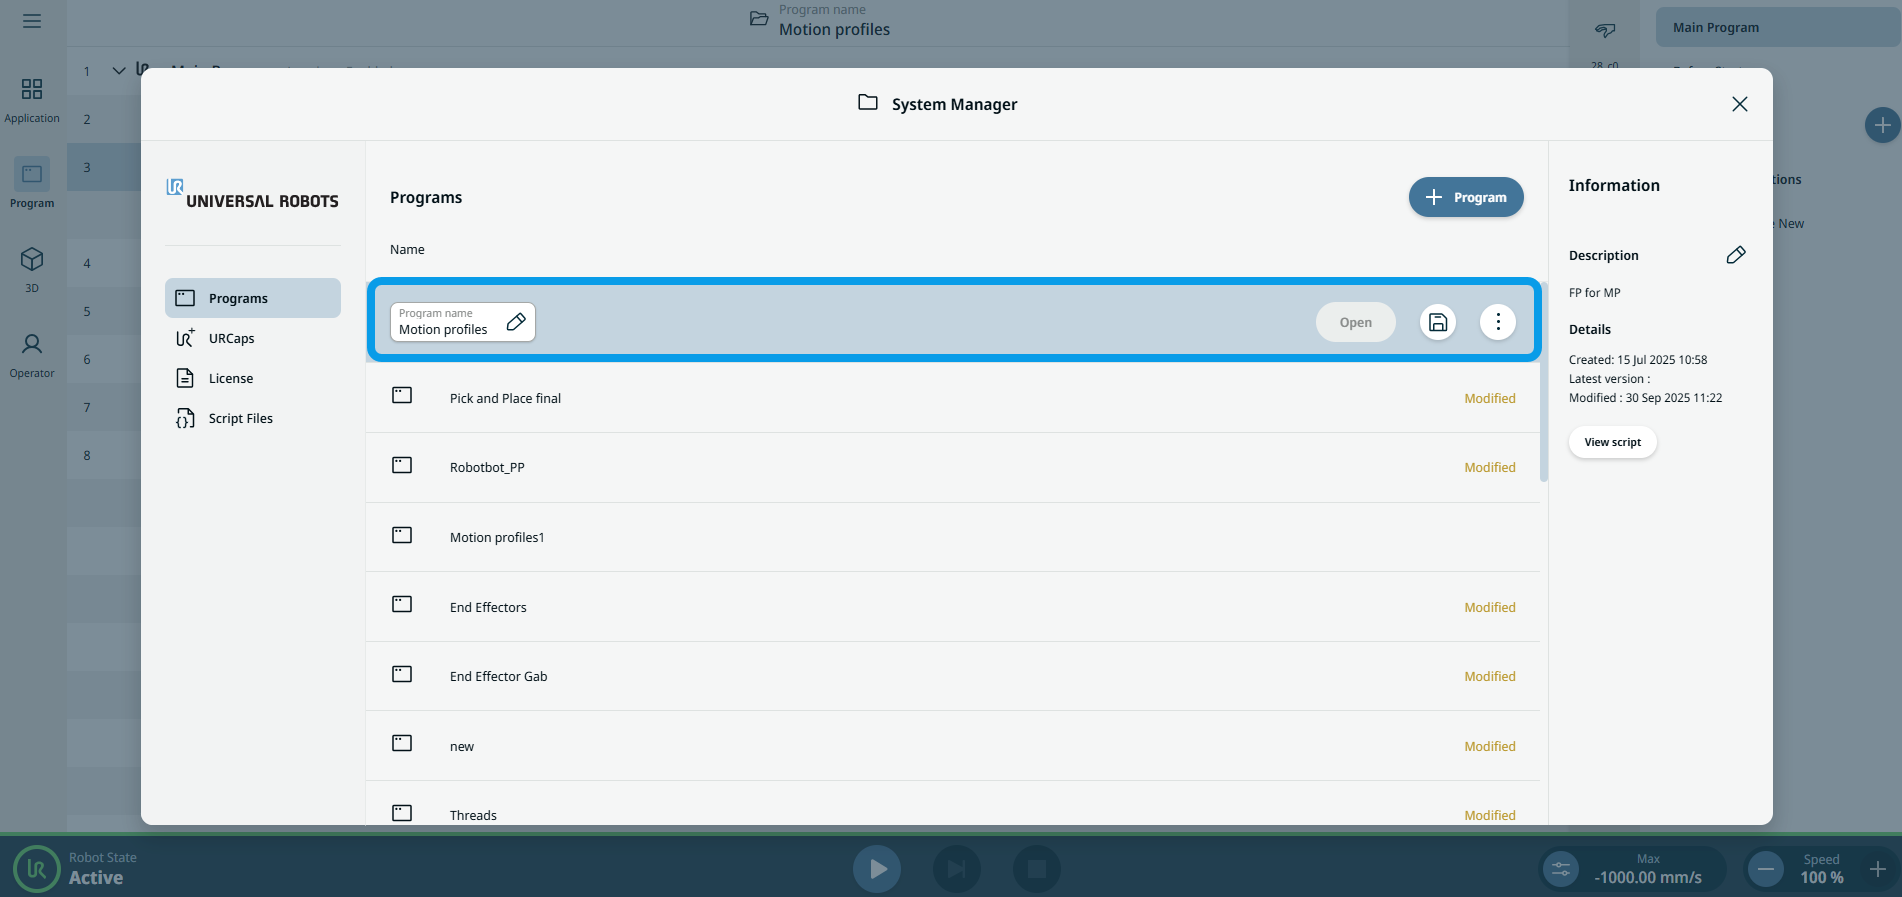Click the View script button
Viewport: 1902px width, 897px height.
(x=1612, y=442)
